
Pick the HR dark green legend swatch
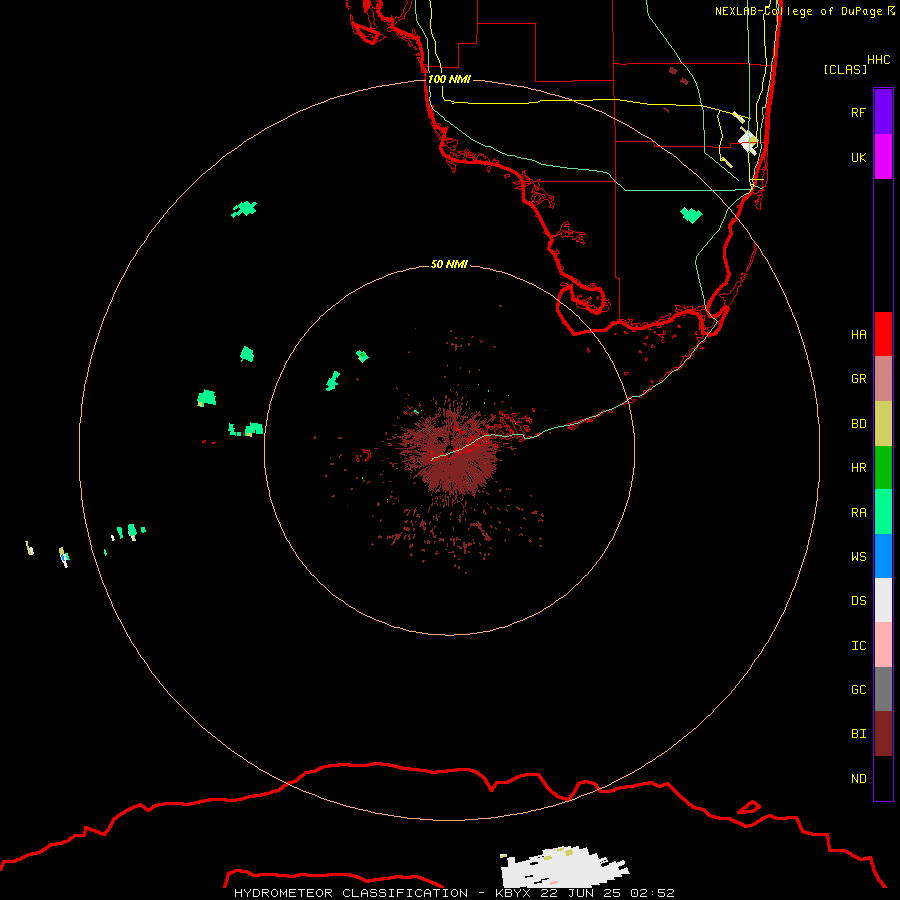883,468
